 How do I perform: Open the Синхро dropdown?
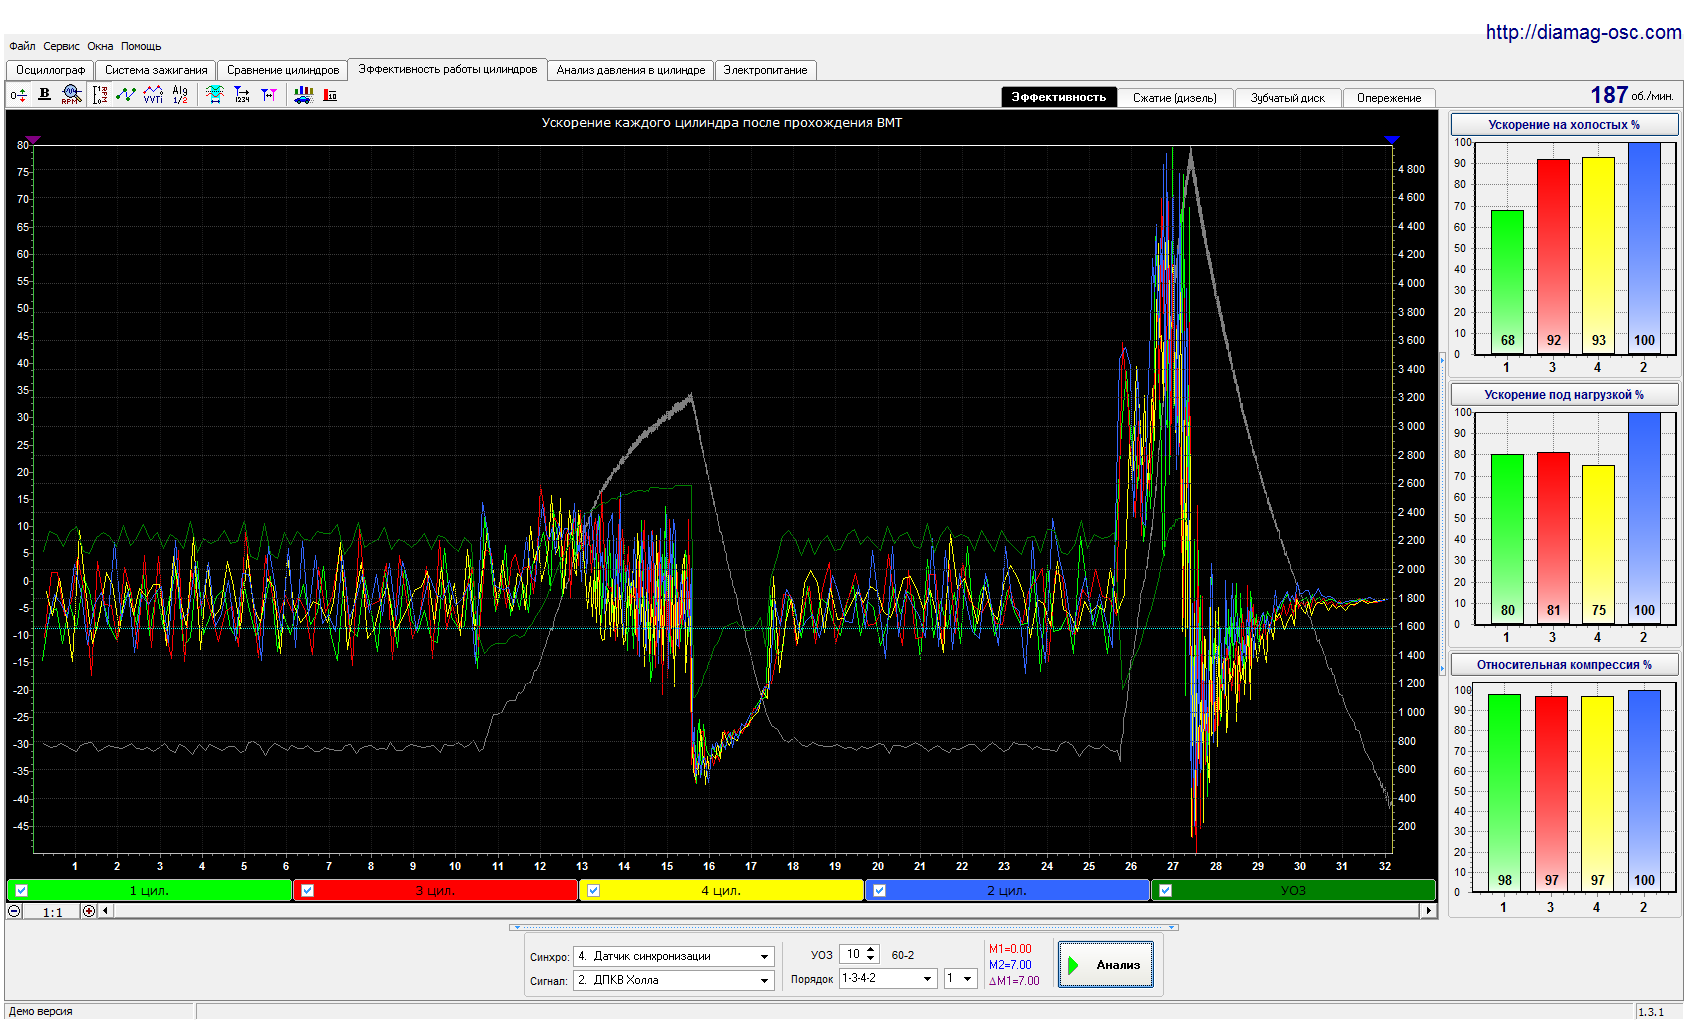pos(674,956)
